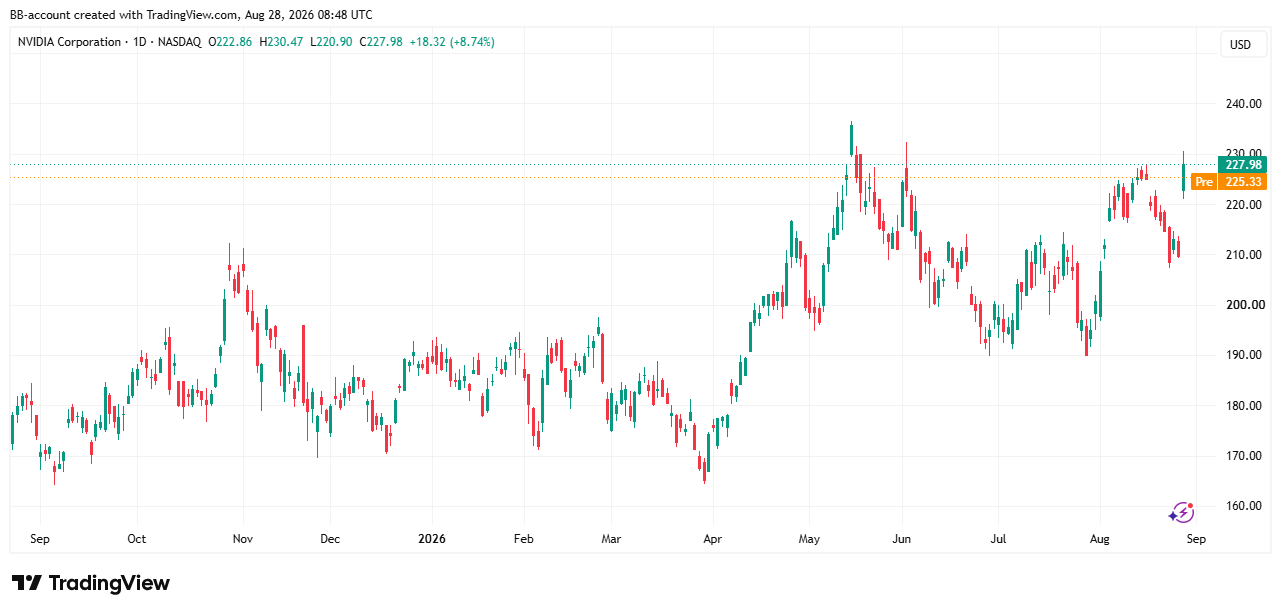The width and height of the screenshot is (1281, 613).
Task: Click the Apr label on time axis
Action: point(712,539)
